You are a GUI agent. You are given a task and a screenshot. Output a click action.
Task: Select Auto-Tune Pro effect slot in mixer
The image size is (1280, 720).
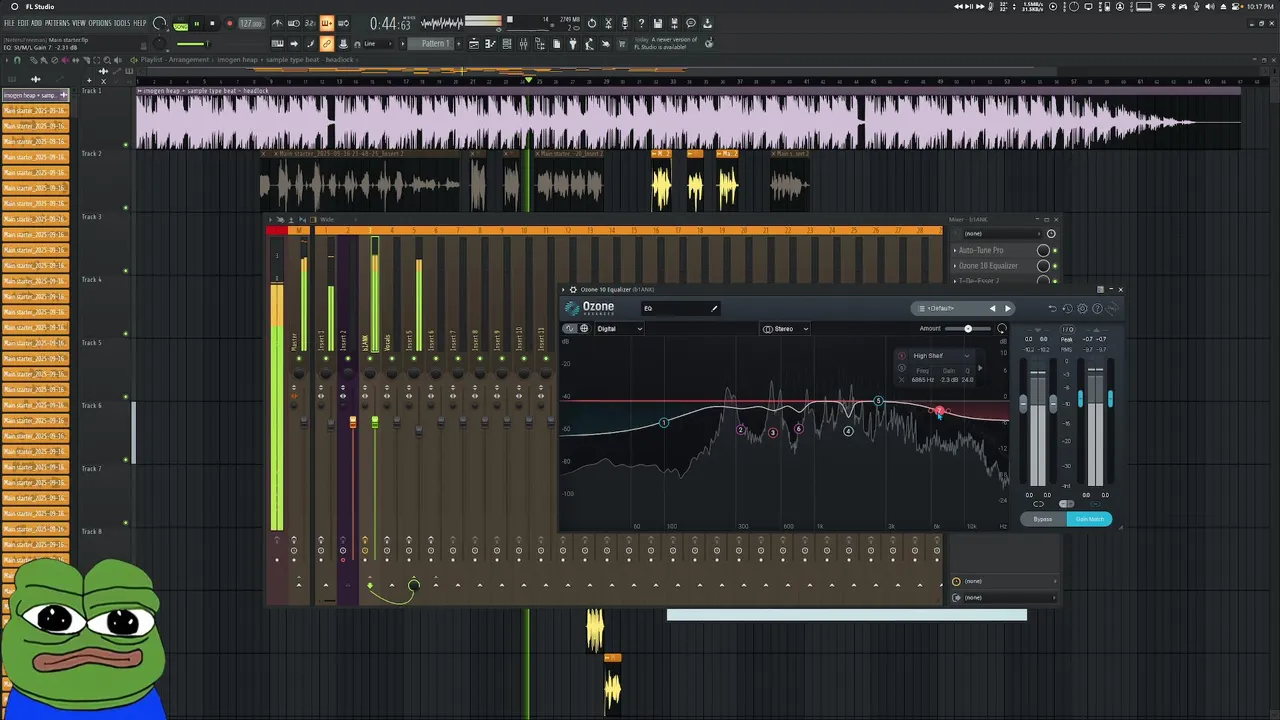coord(981,250)
